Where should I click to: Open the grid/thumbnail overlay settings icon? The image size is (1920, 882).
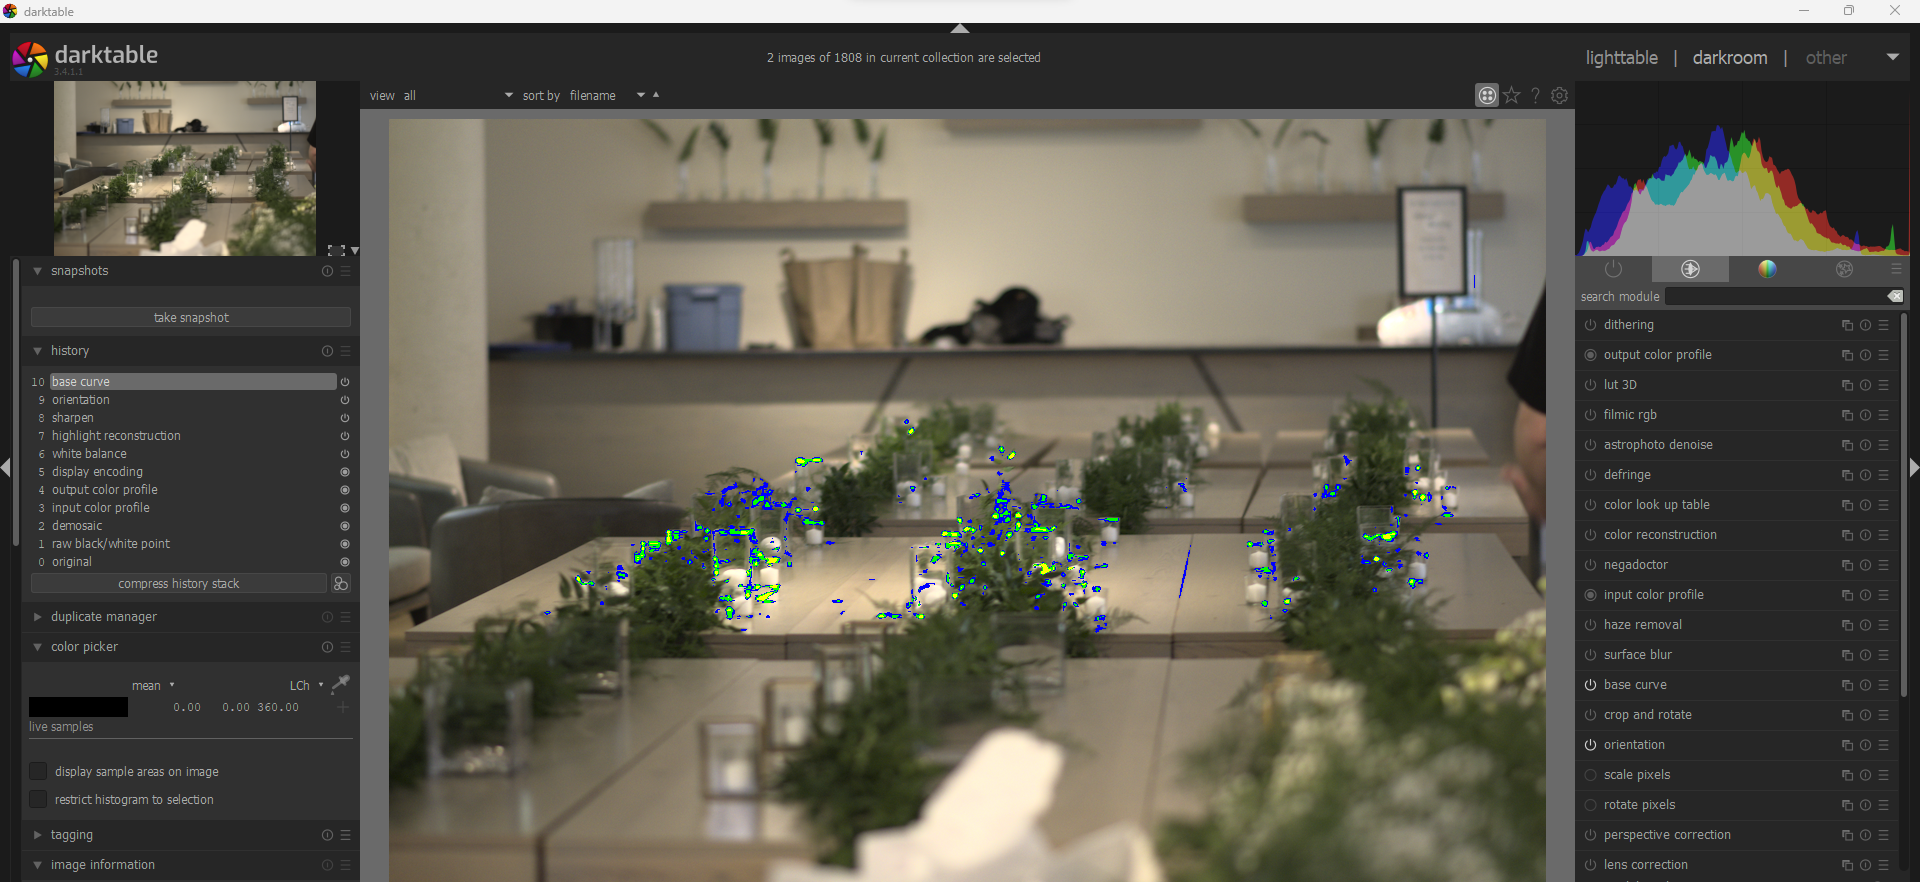coord(1487,95)
